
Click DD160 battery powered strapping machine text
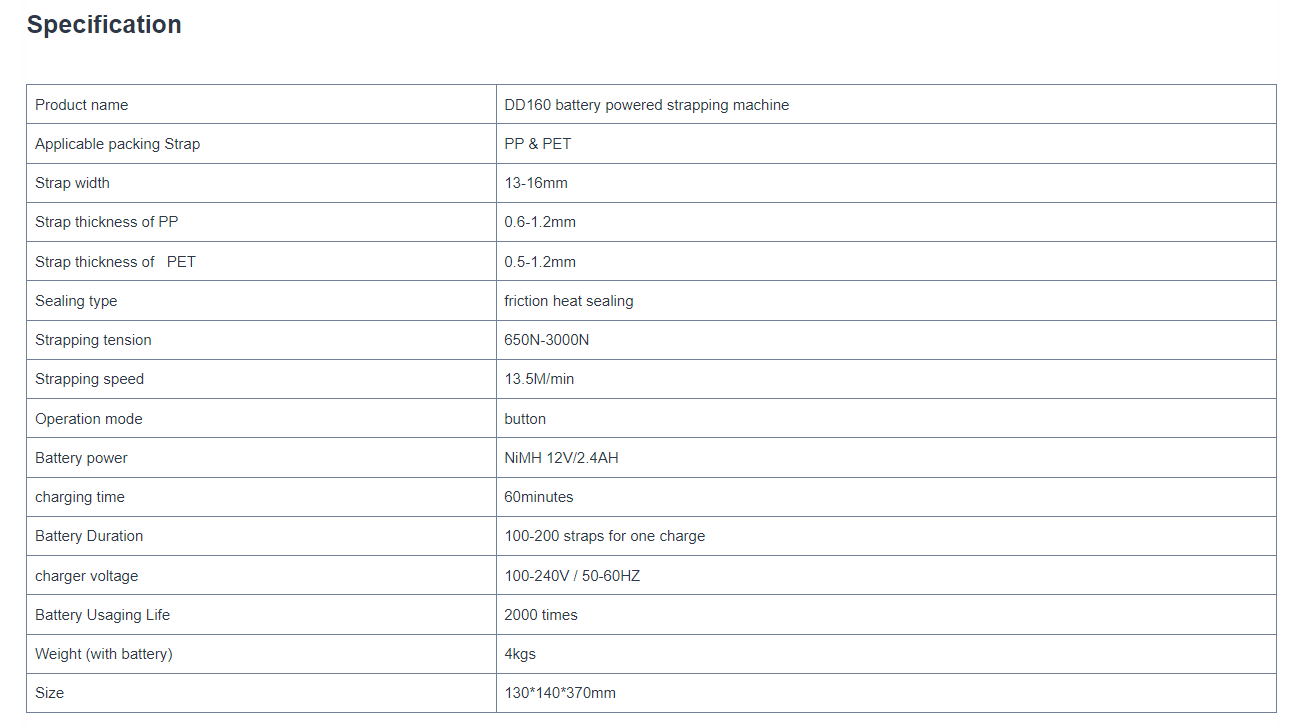tap(646, 105)
